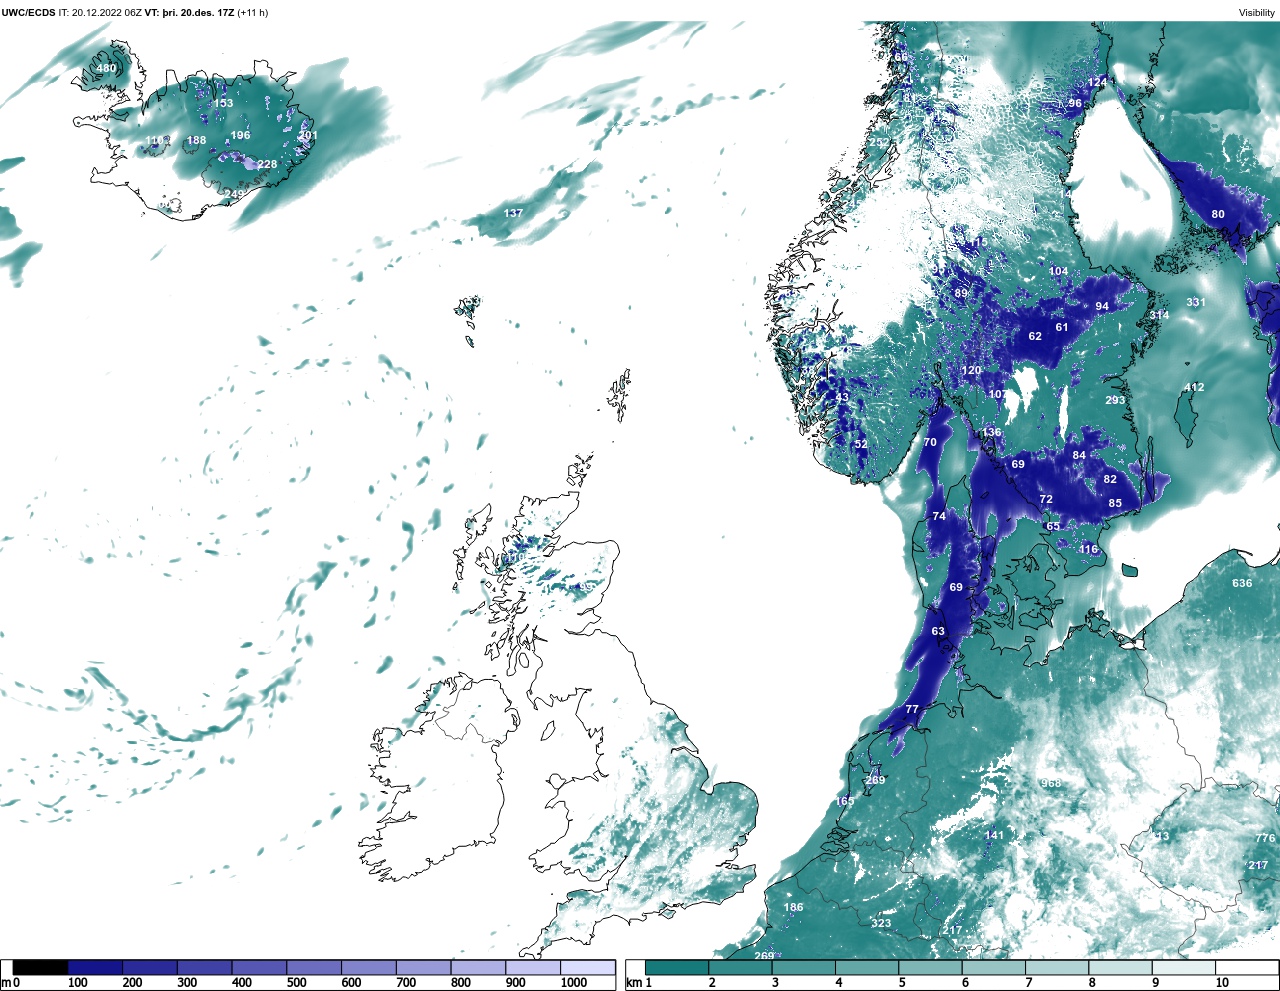Click the 84 value over southern Sweden
Image resolution: width=1280 pixels, height=991 pixels.
click(1079, 456)
